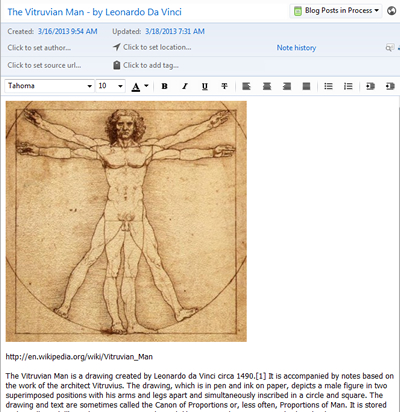Open the font size 10 dropdown
This screenshot has width=400, height=412.
(111, 86)
